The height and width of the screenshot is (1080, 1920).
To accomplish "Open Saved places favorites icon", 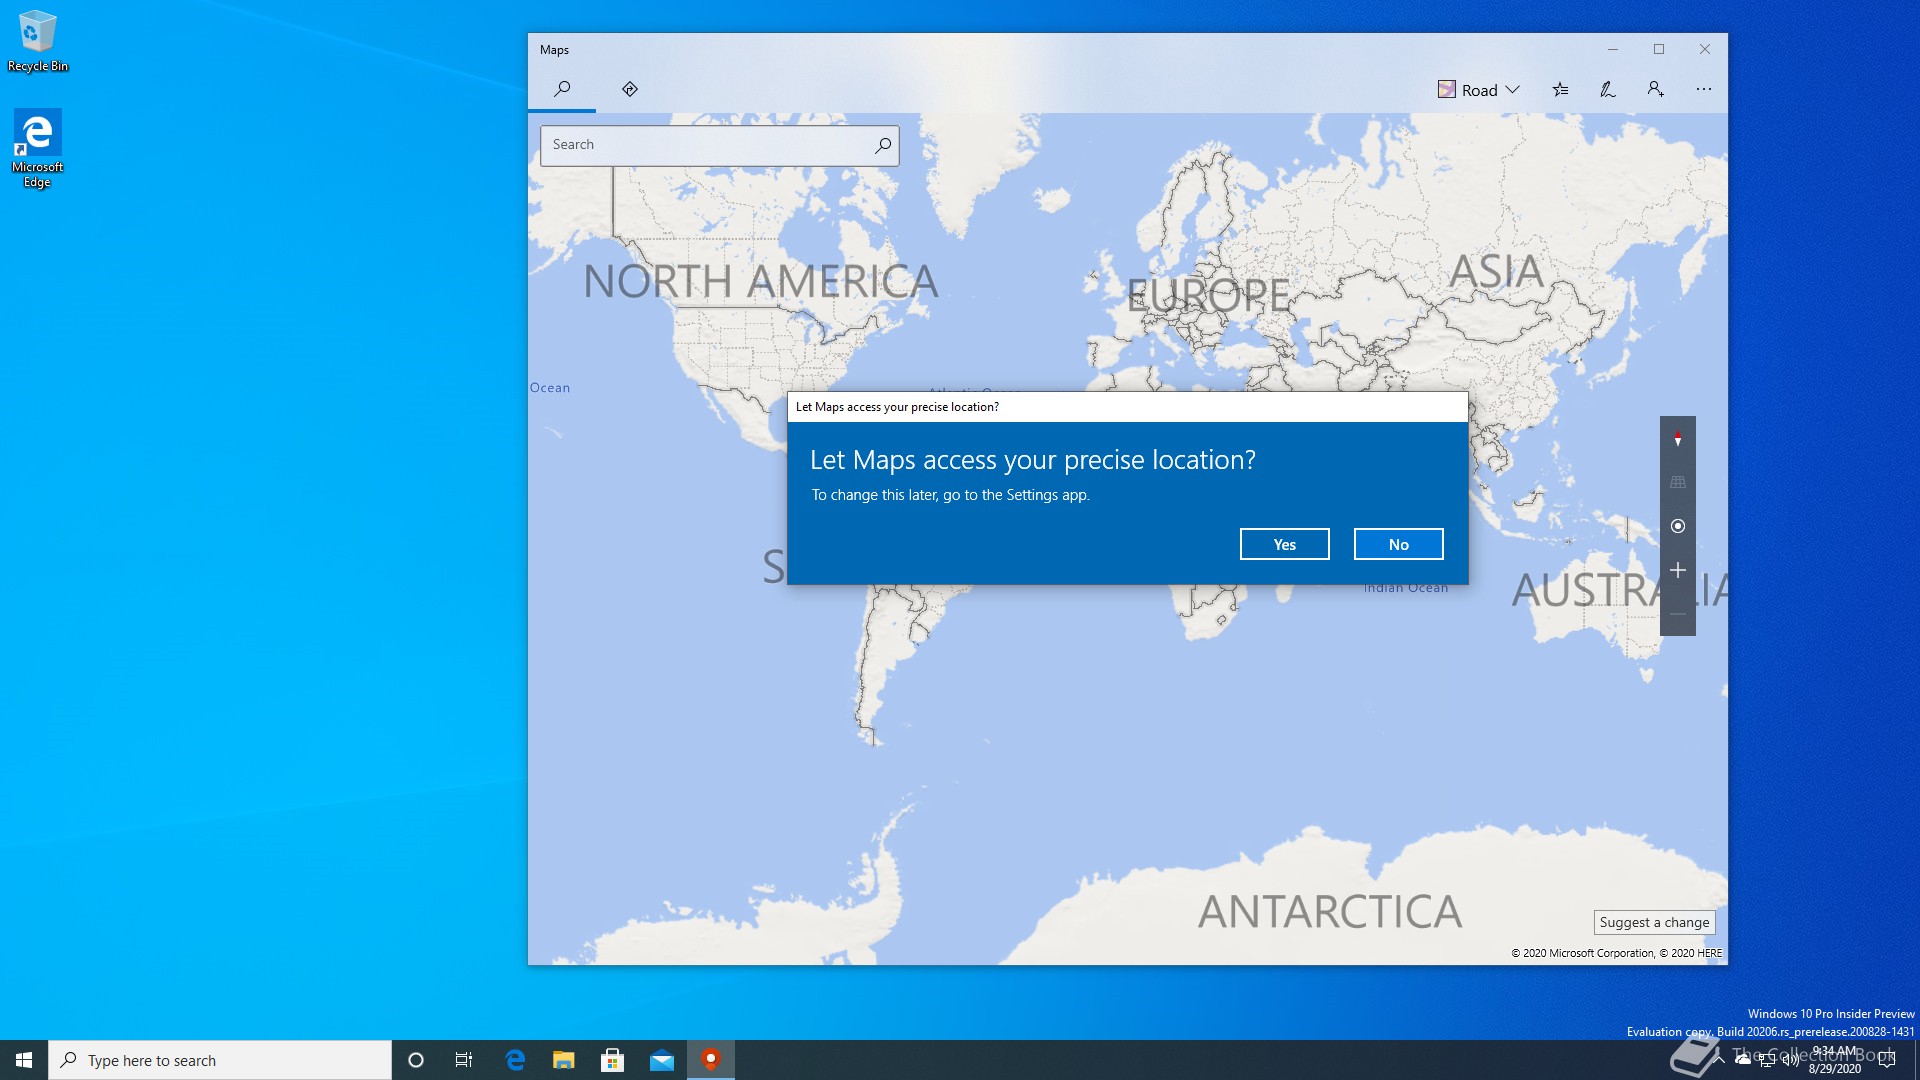I will pos(1560,90).
